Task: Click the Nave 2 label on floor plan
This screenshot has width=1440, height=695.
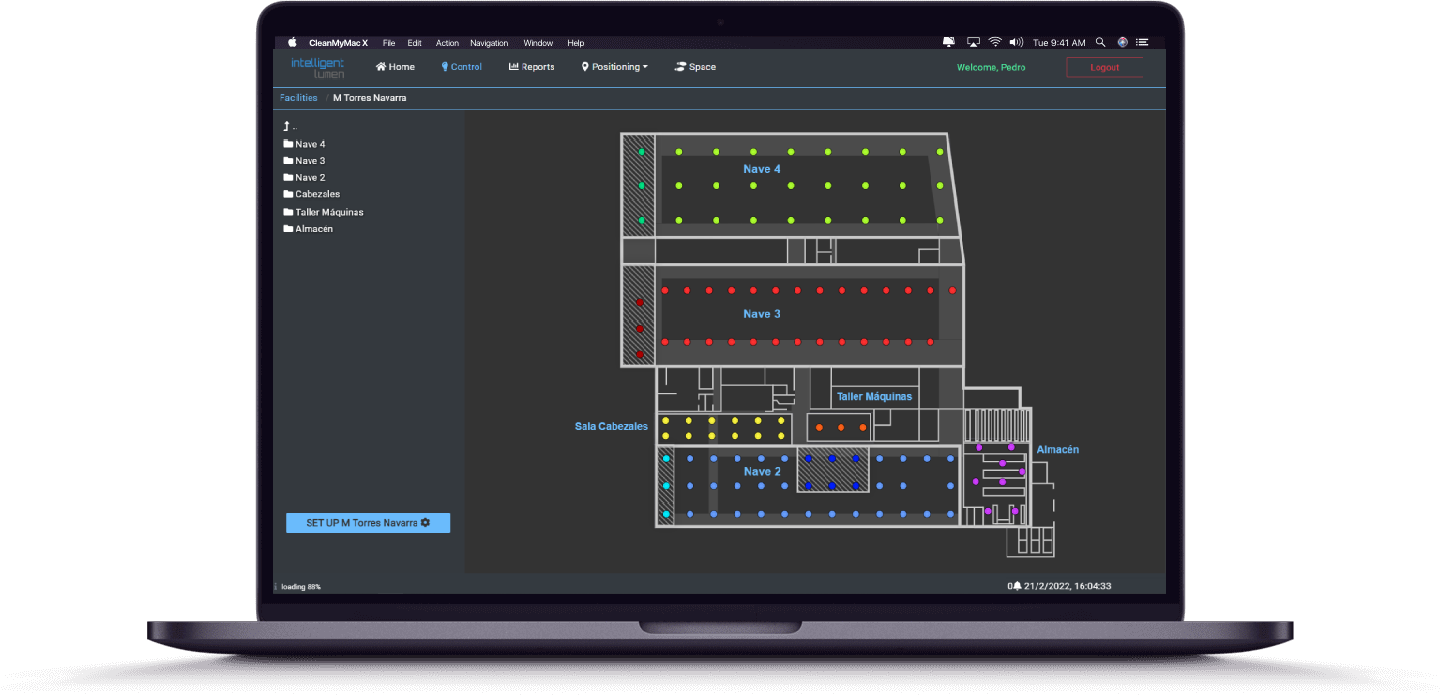Action: pos(763,471)
